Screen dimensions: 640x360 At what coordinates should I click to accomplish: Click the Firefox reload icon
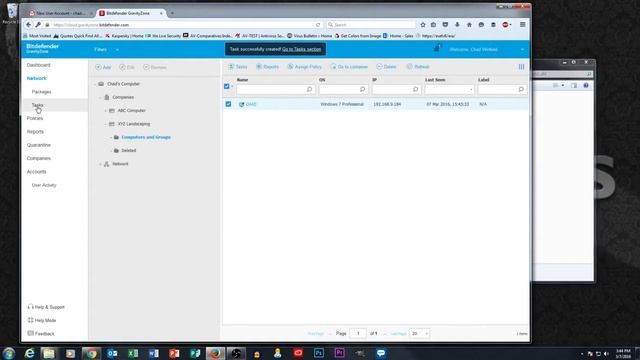[318, 25]
